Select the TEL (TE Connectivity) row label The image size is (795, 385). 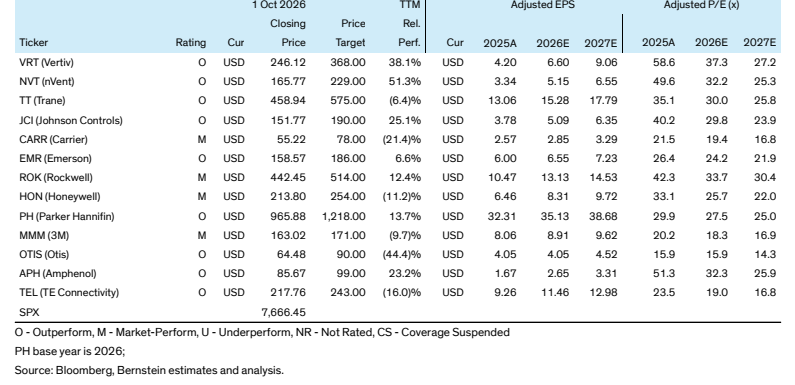click(x=69, y=293)
